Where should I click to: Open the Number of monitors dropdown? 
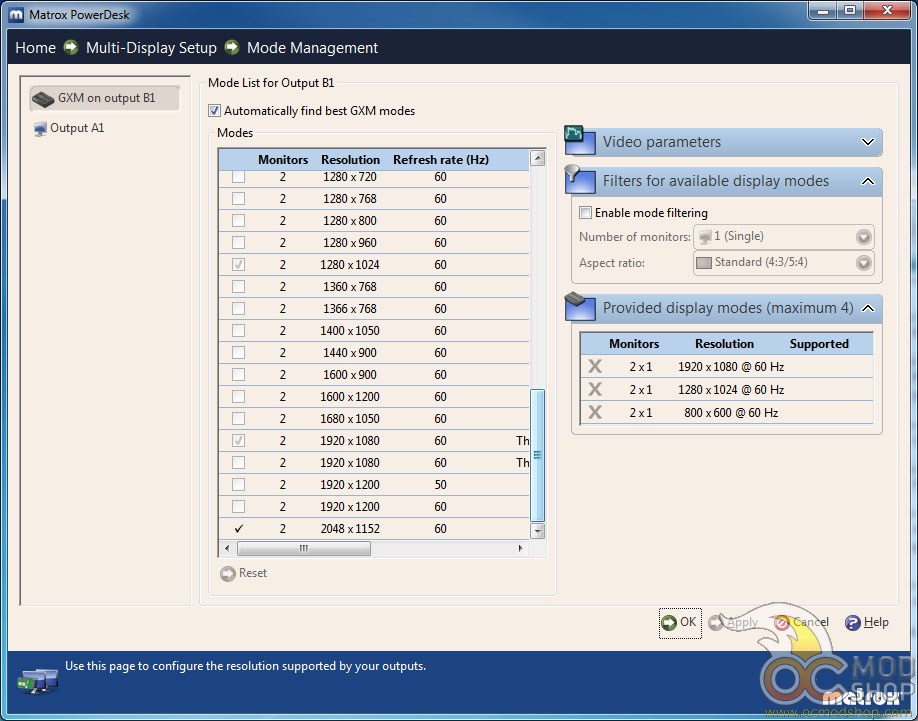[783, 236]
